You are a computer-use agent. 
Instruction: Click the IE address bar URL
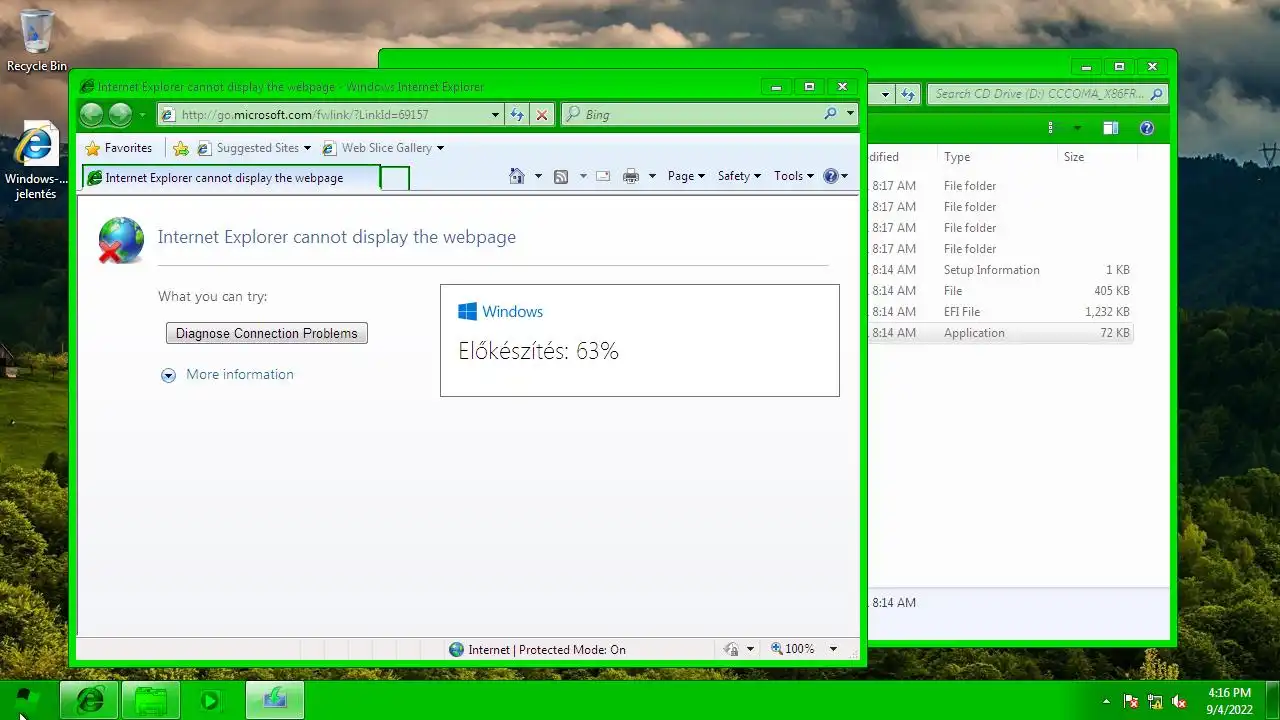pos(305,115)
